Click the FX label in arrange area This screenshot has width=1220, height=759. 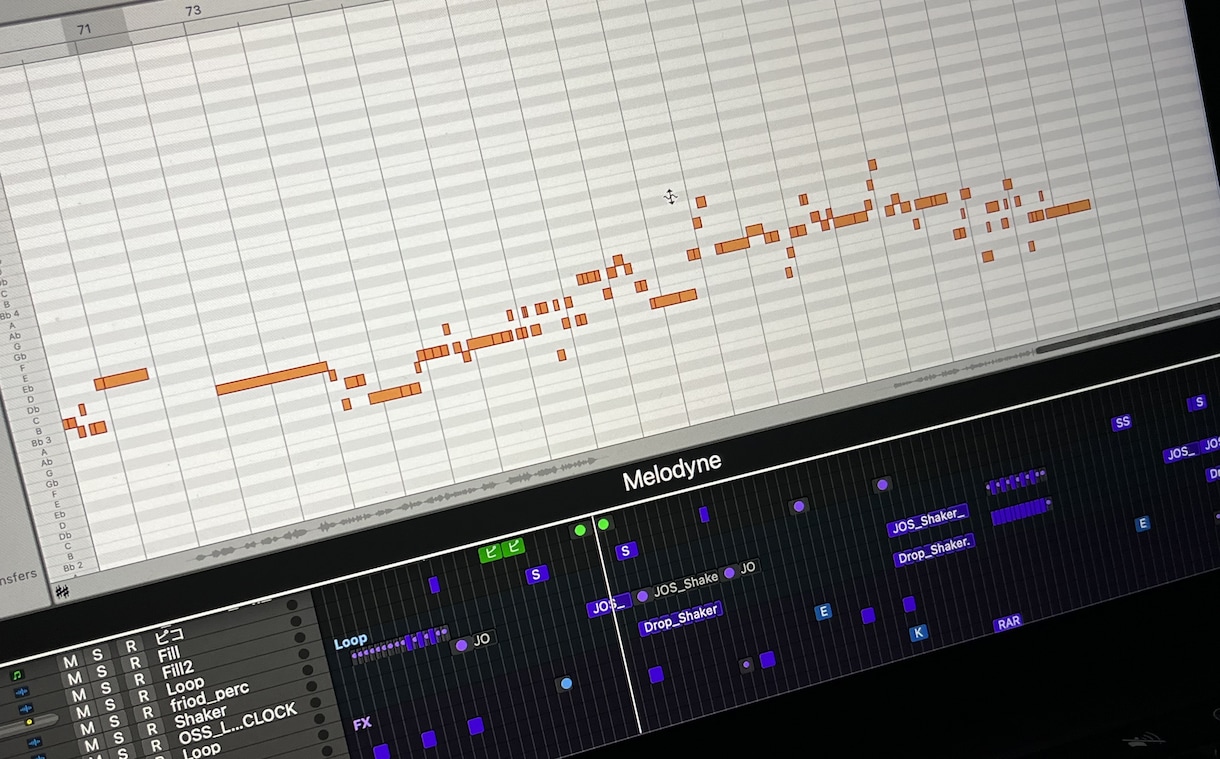click(x=362, y=723)
